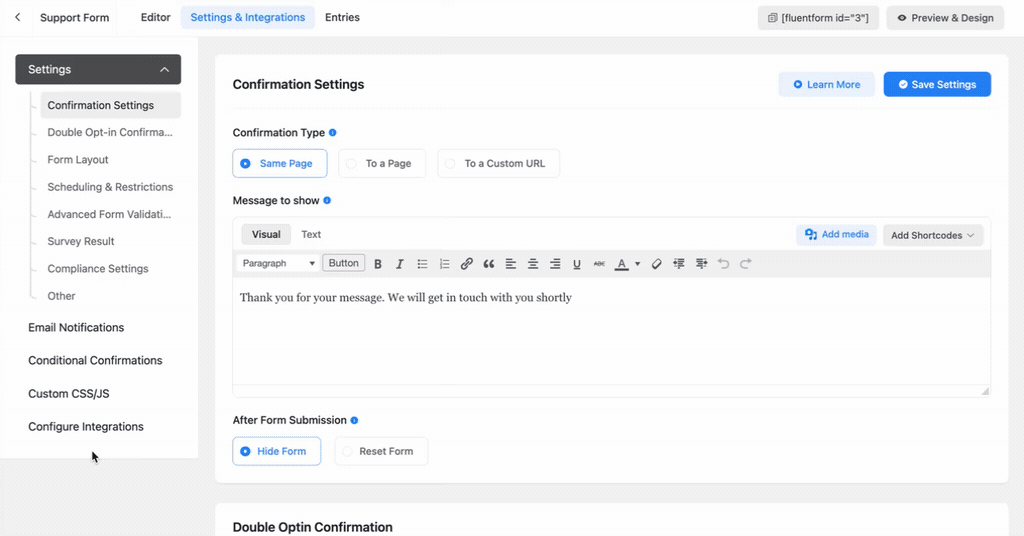Click the Support Form title
The width and height of the screenshot is (1024, 536).
74,18
